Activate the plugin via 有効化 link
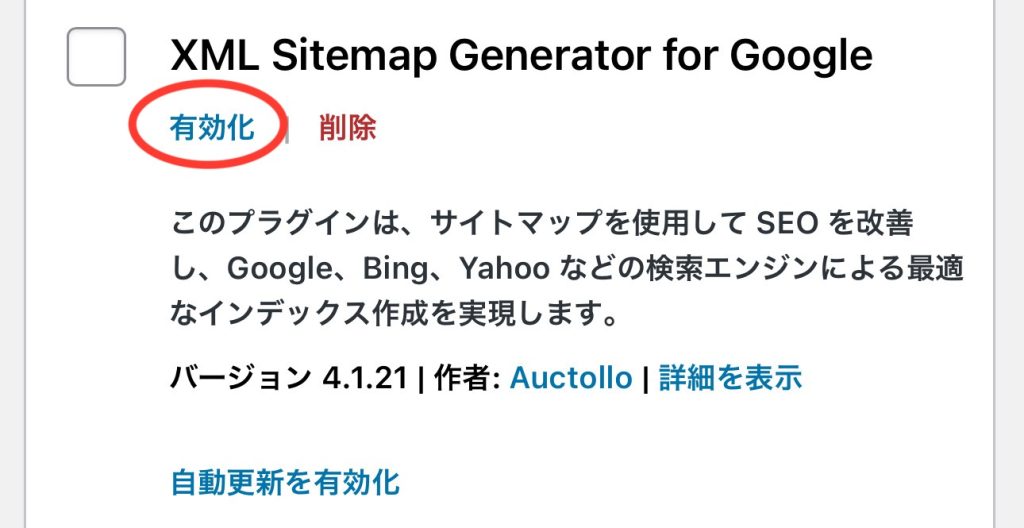Viewport: 1024px width, 528px height. 212,128
